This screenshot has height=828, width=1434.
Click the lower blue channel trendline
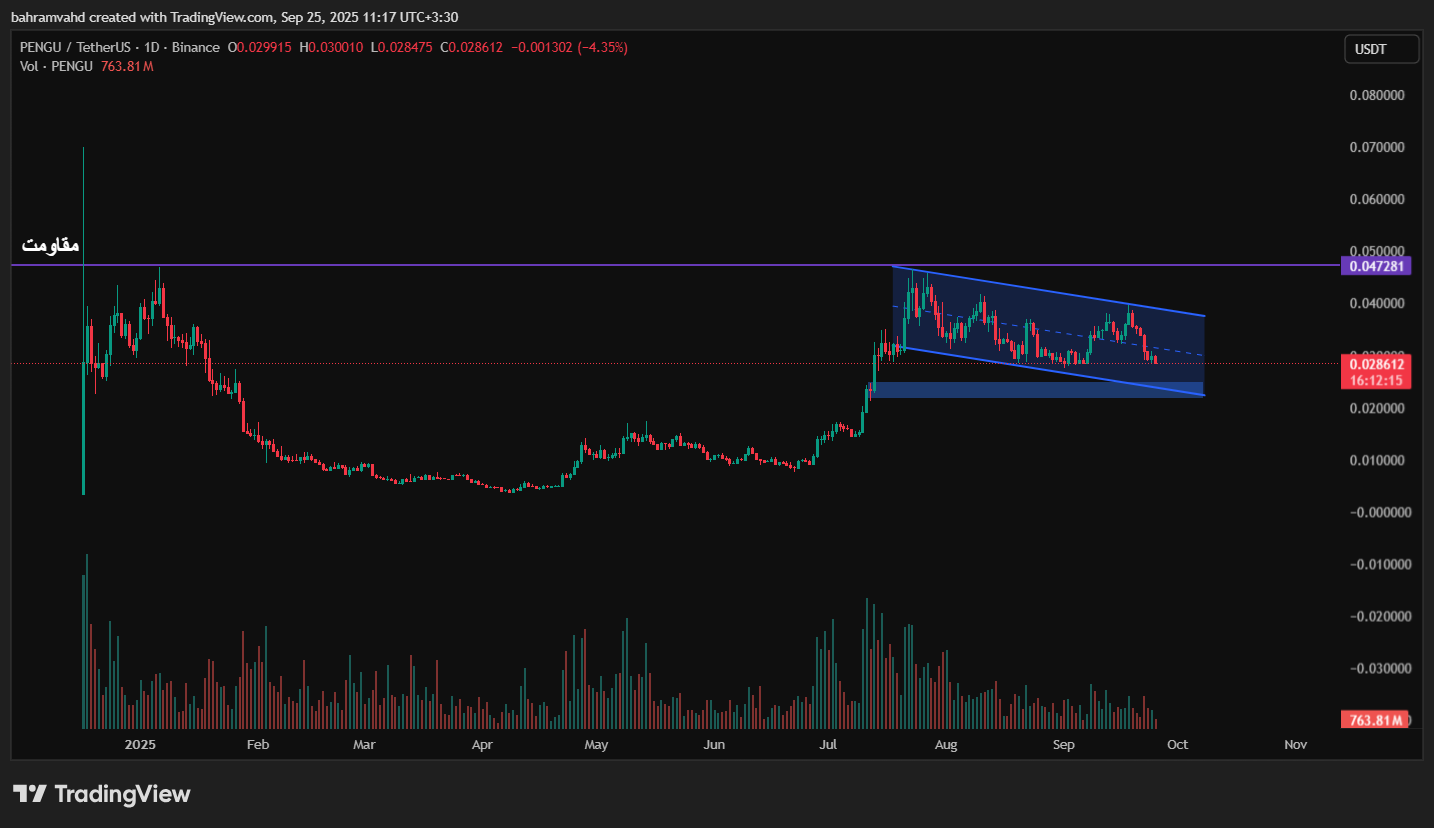coord(1050,371)
